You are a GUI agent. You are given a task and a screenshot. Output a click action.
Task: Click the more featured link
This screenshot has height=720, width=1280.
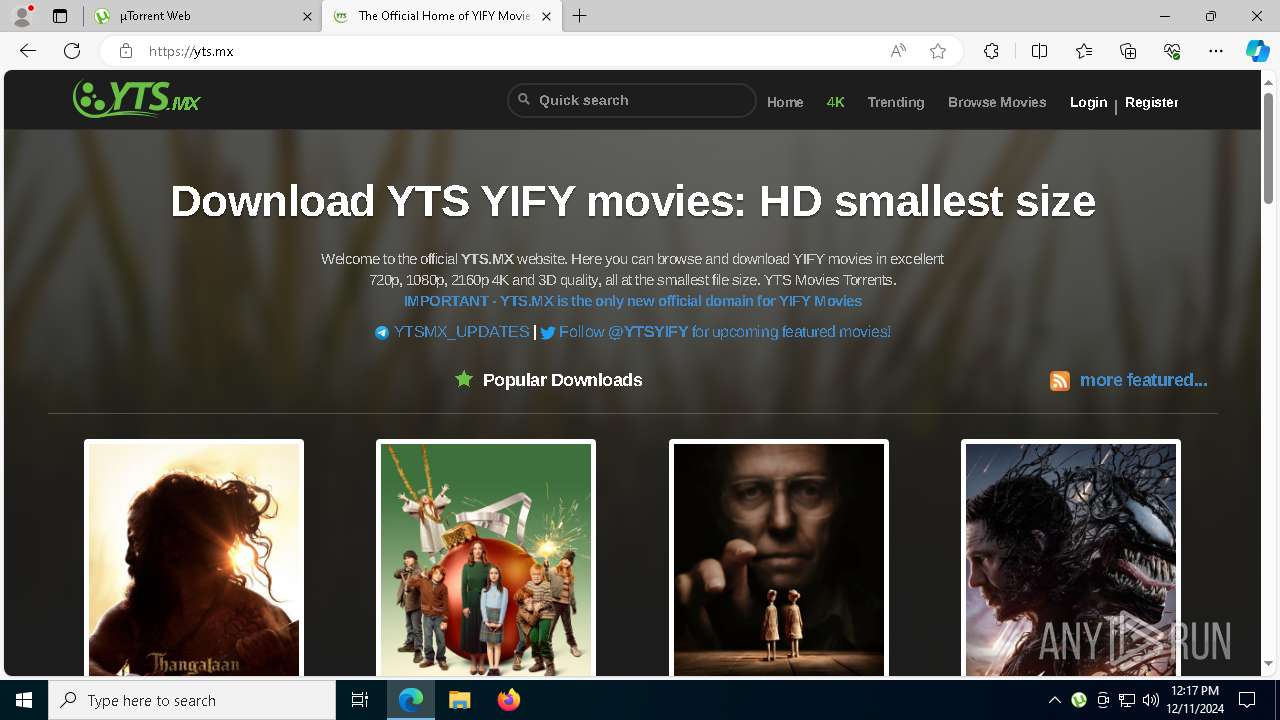click(1143, 380)
